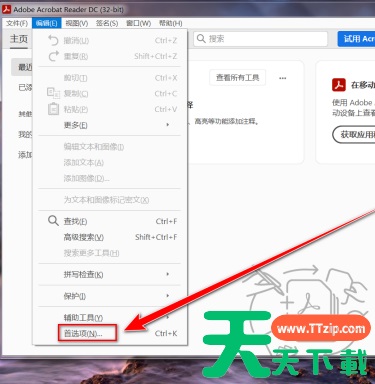Screen dimensions: 375x384
Task: Switch to the 主页 tab
Action: coord(19,39)
